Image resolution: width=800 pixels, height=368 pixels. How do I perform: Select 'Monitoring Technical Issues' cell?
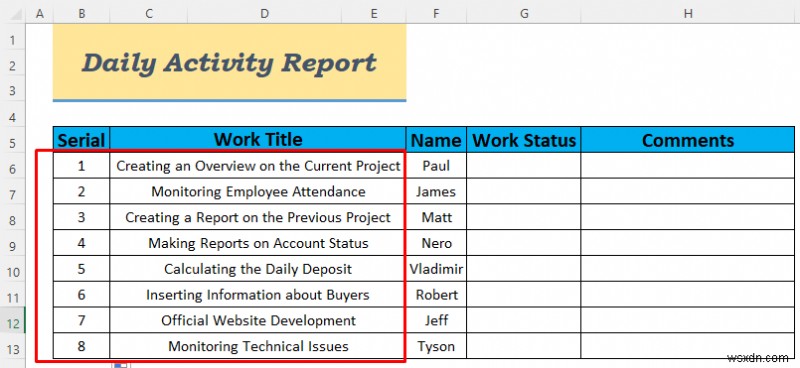(x=258, y=346)
